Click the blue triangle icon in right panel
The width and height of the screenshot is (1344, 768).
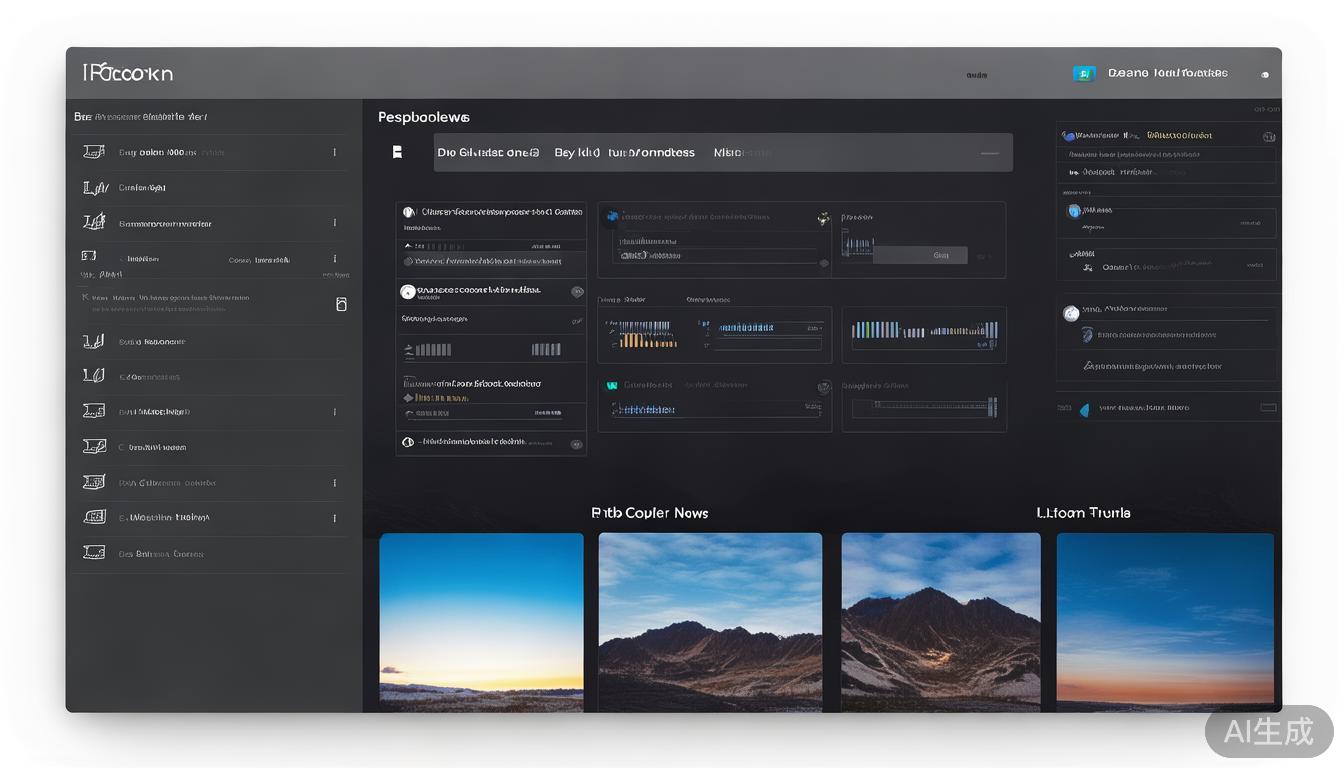[x=1084, y=409]
